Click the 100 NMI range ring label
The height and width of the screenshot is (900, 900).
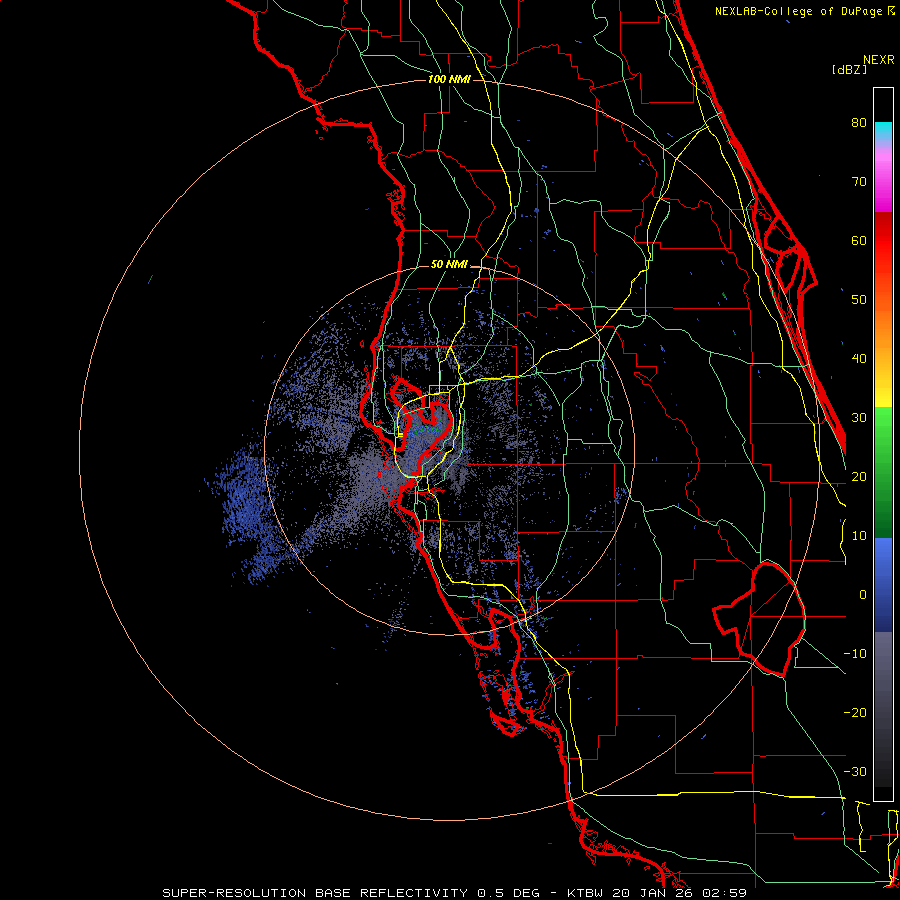449,79
